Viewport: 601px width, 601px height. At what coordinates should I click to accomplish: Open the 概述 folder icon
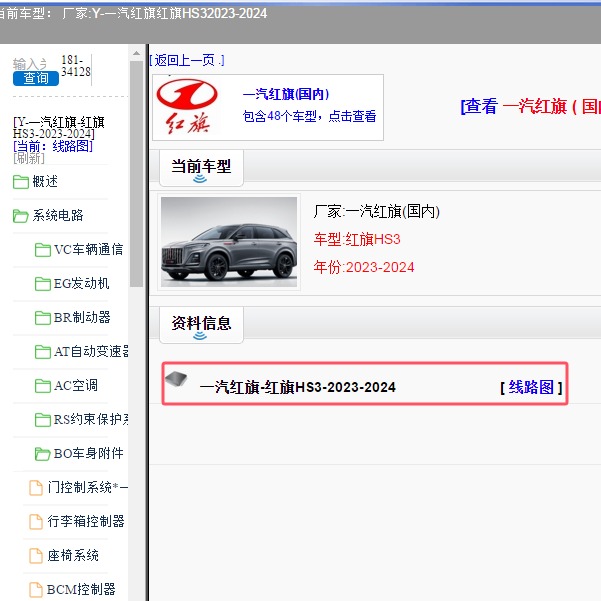click(x=21, y=182)
